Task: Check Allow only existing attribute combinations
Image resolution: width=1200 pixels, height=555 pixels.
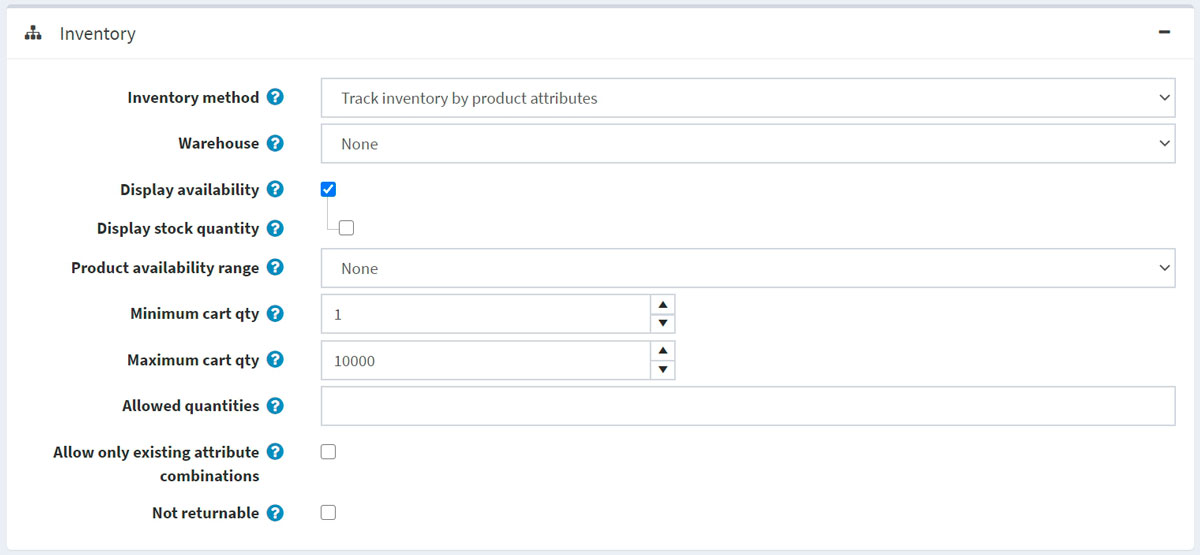Action: tap(329, 452)
